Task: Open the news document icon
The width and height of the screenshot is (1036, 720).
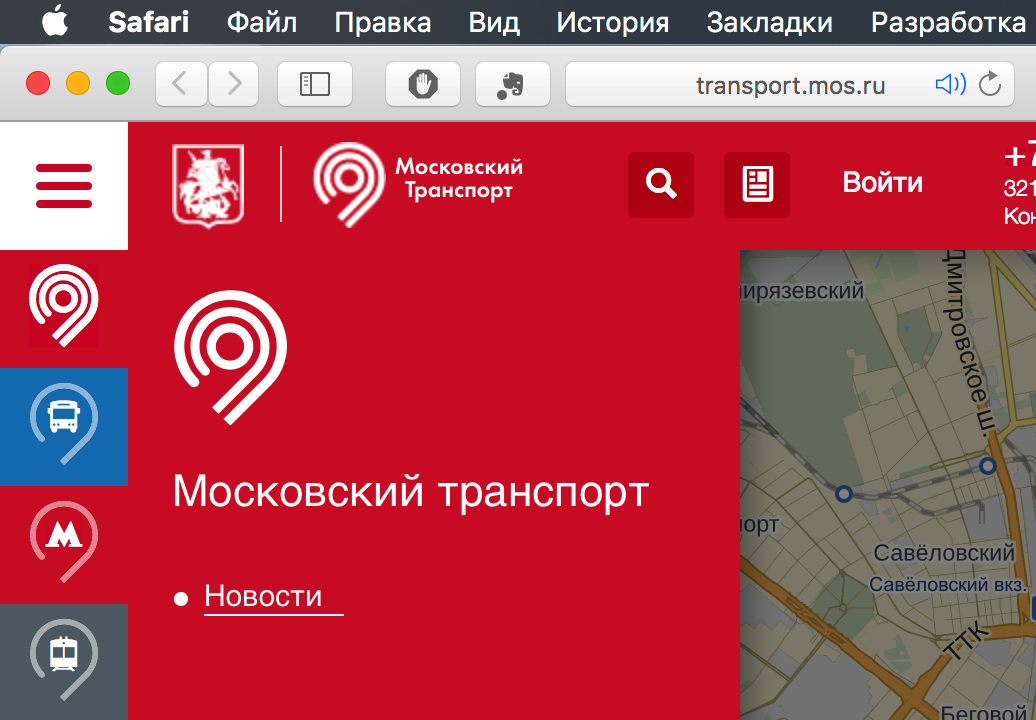Action: tap(757, 184)
